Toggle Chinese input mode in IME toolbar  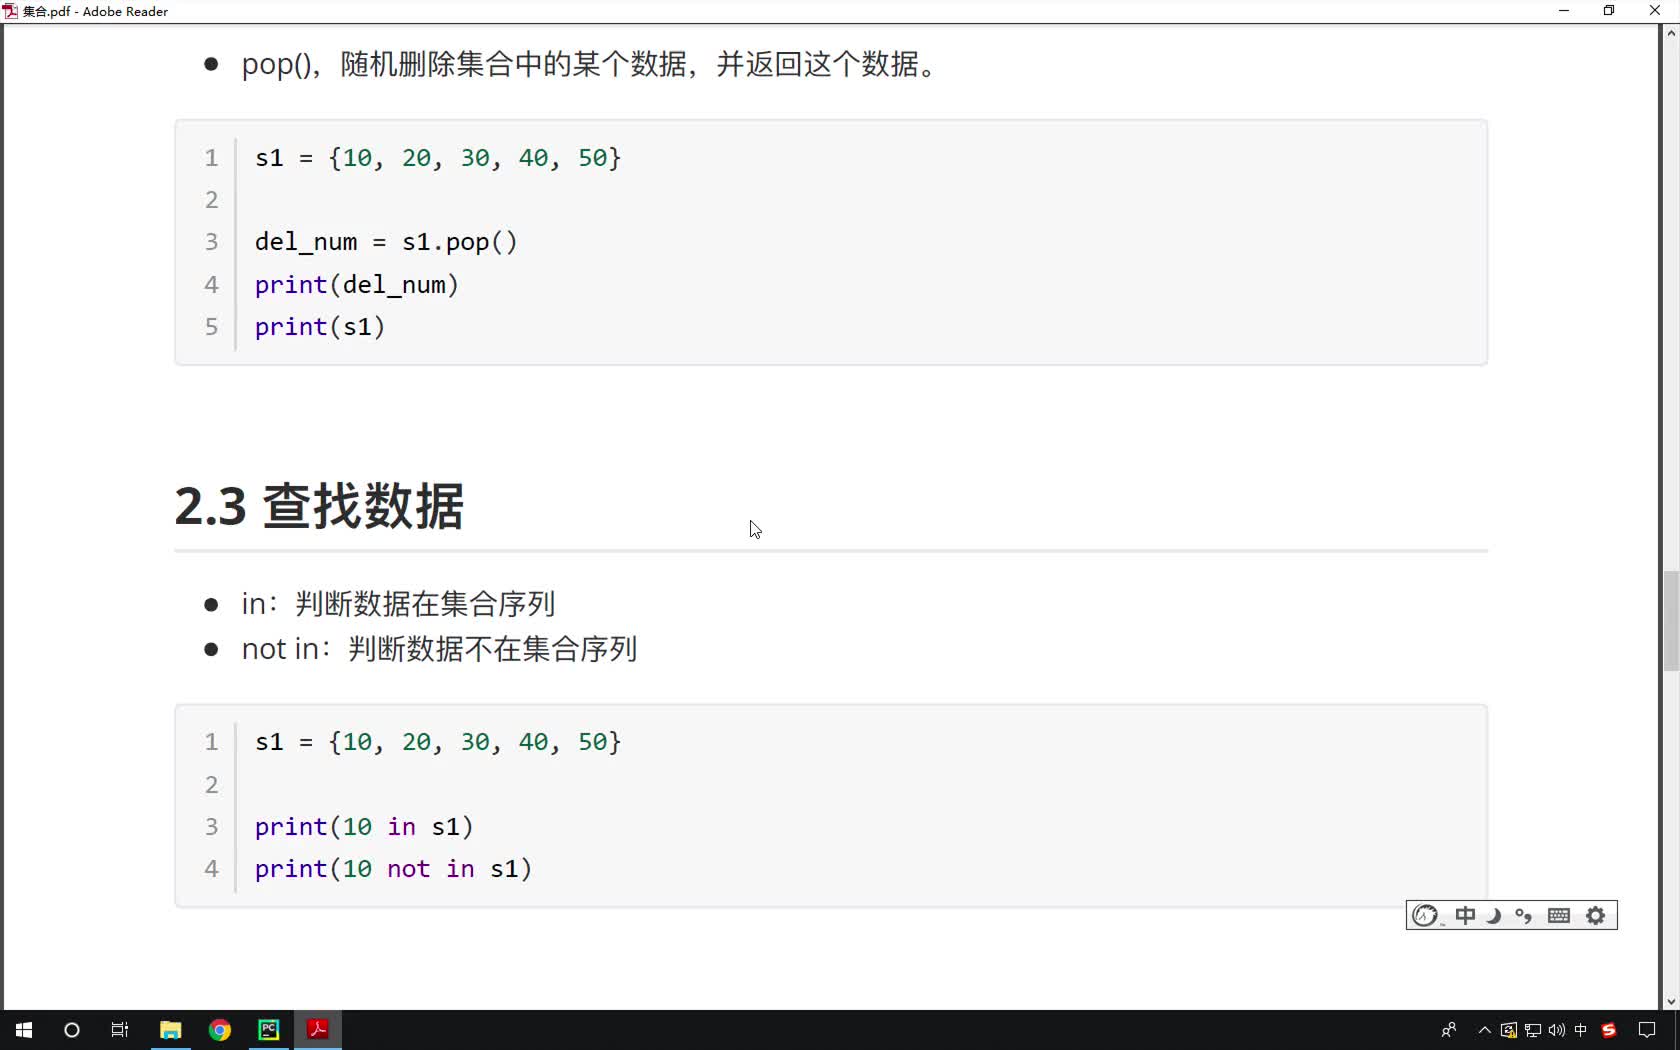click(x=1465, y=915)
